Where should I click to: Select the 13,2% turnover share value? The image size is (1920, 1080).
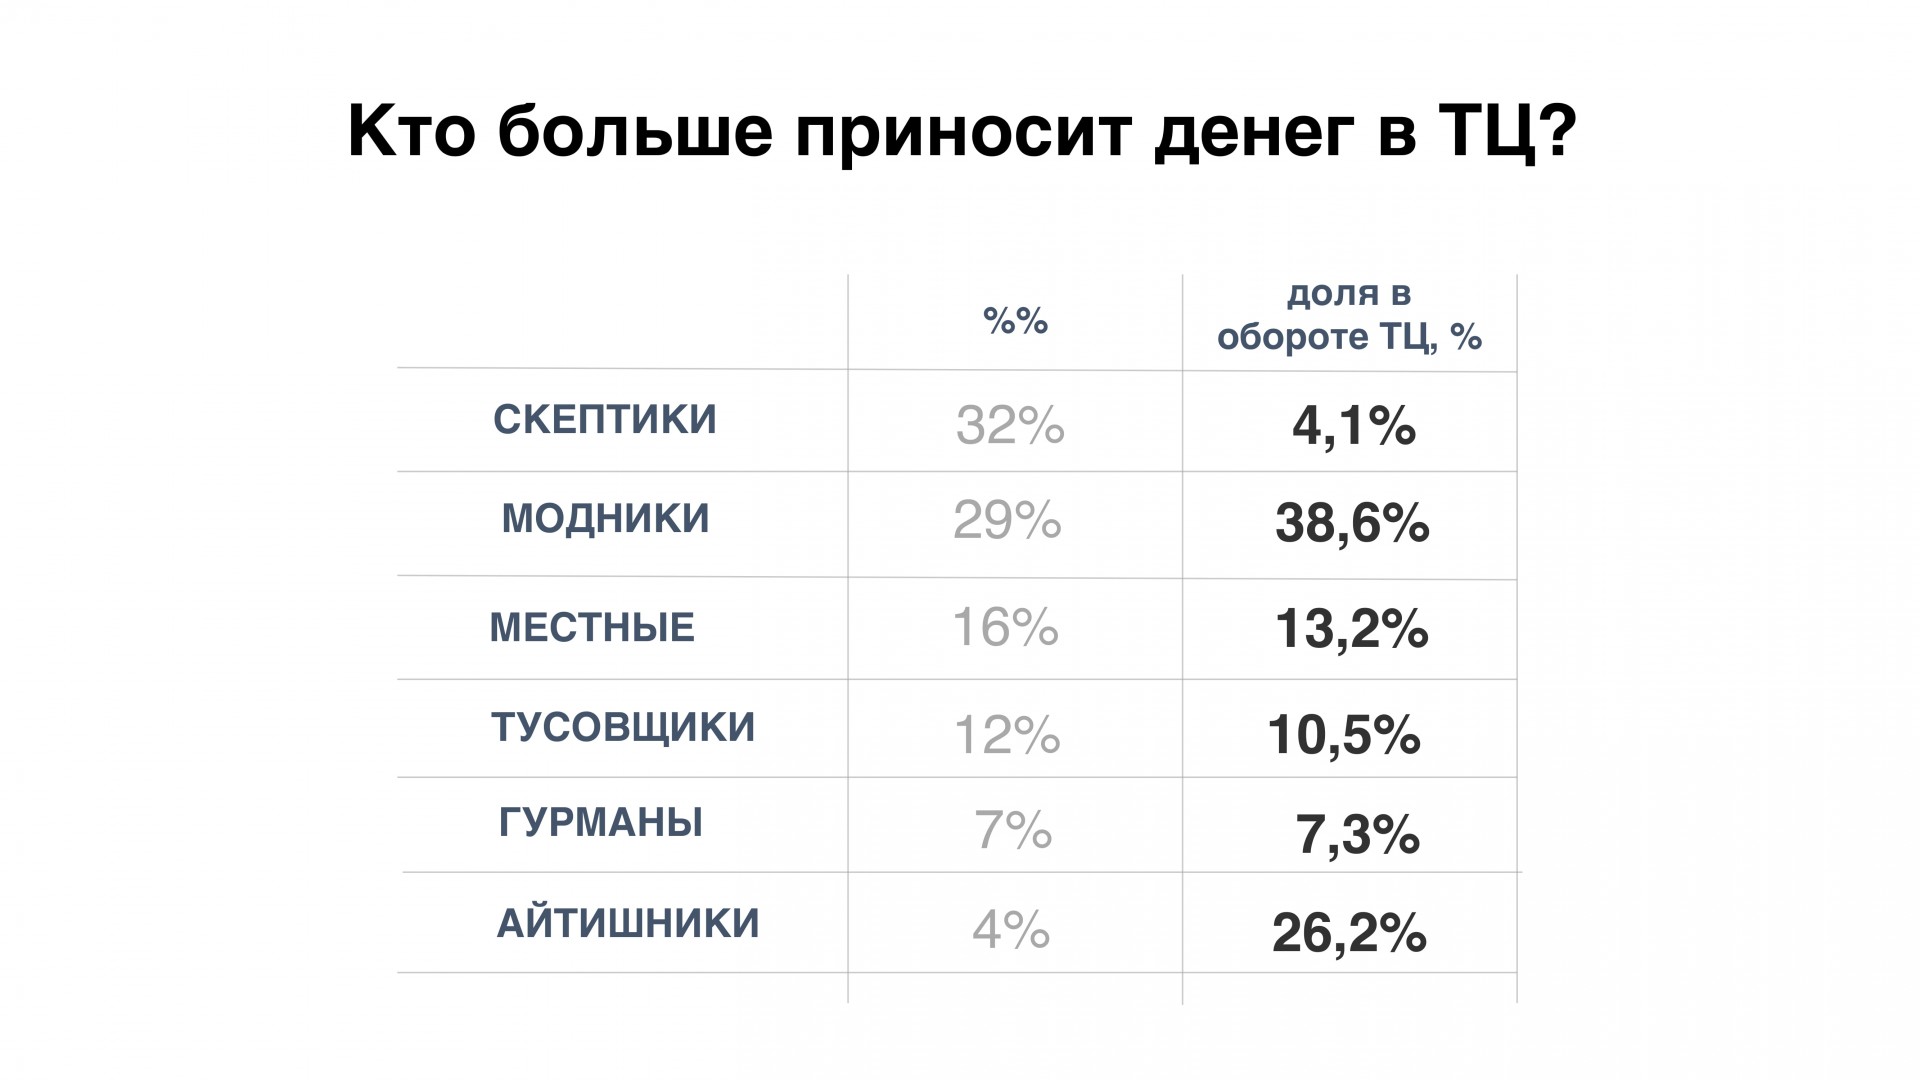(x=1351, y=629)
